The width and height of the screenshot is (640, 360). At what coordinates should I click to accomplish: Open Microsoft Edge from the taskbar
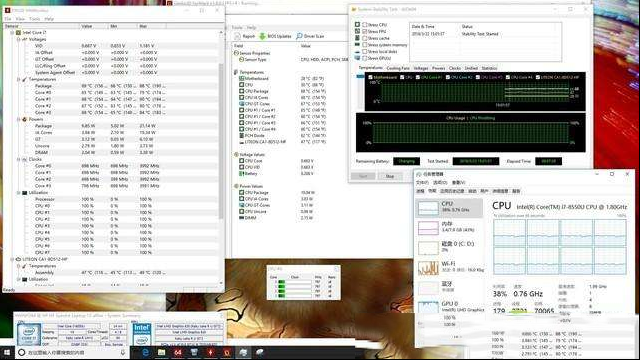[x=145, y=352]
